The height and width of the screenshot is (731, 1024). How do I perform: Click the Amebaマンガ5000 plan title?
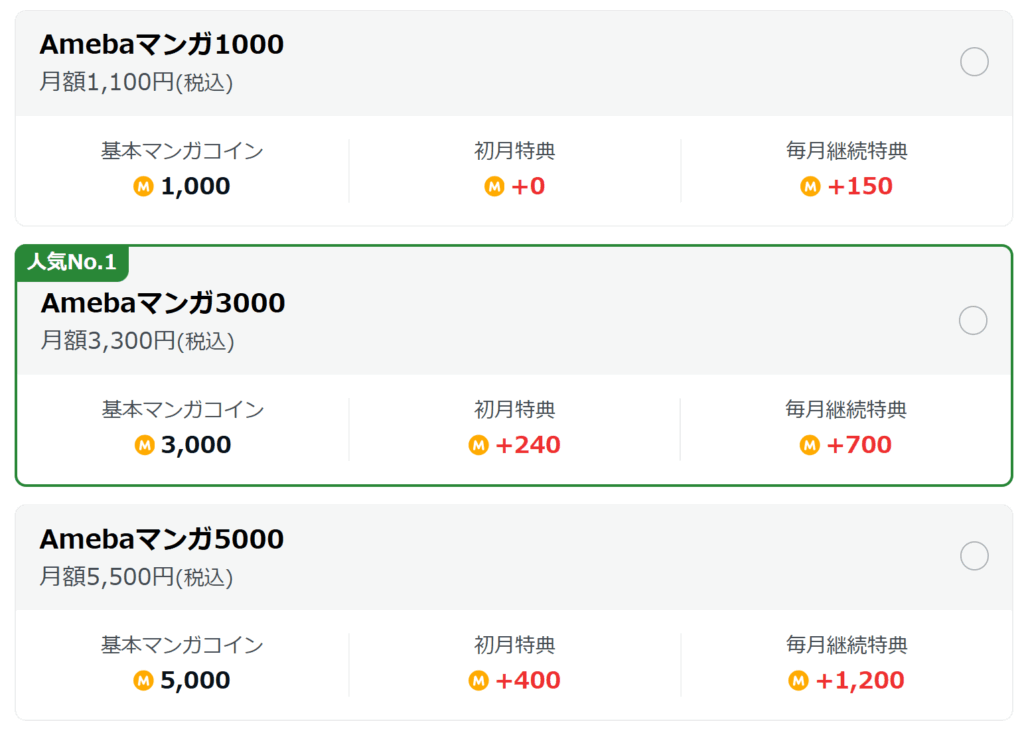(x=161, y=539)
